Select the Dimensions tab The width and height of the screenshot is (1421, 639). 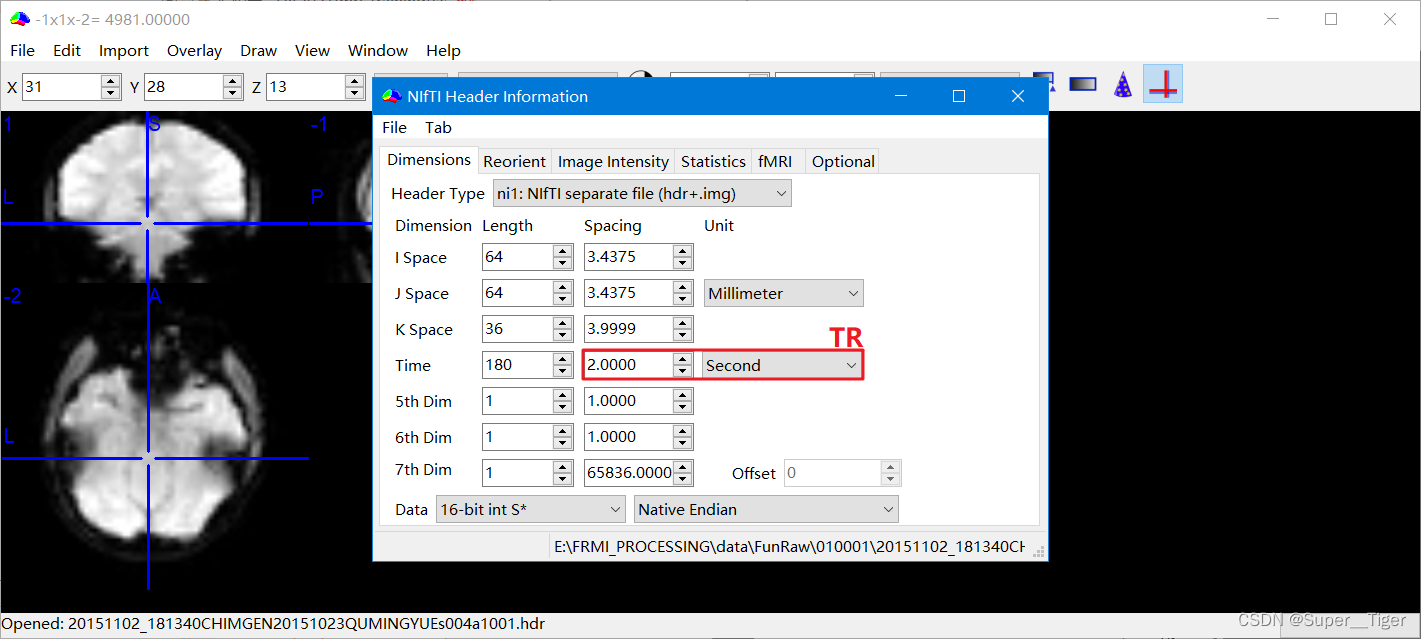point(429,160)
